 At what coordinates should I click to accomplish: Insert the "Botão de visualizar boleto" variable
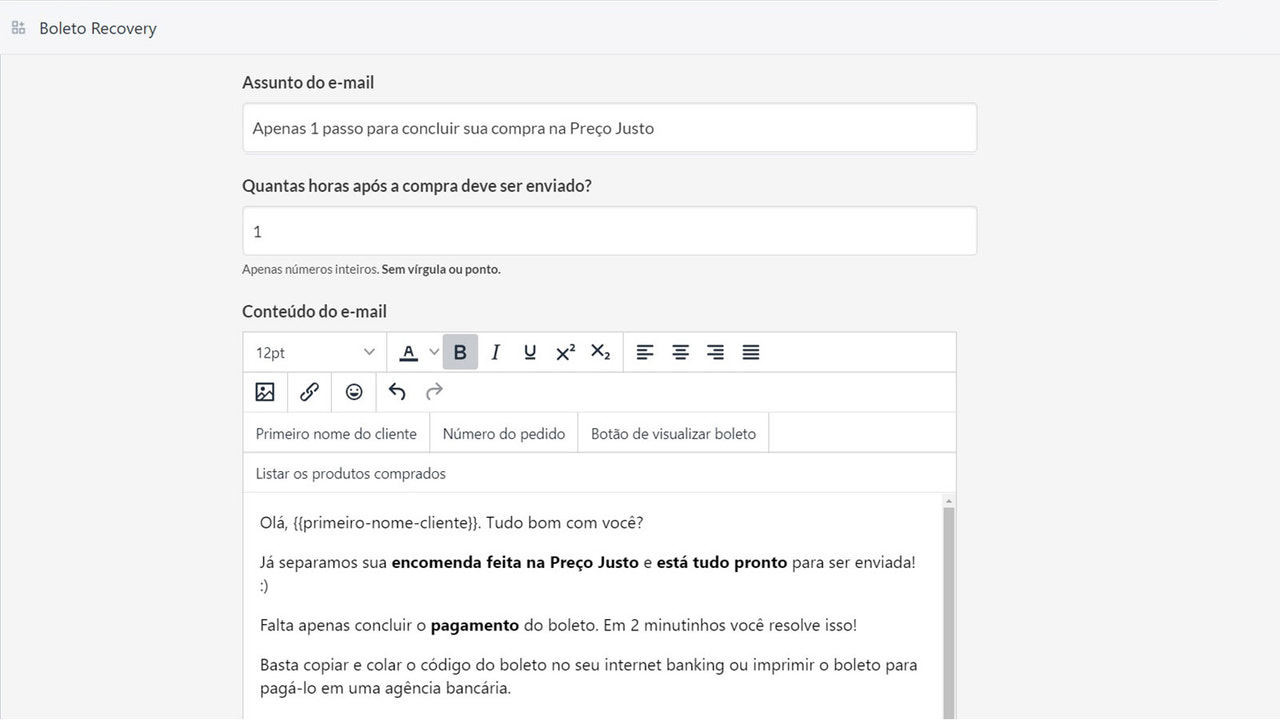(673, 433)
